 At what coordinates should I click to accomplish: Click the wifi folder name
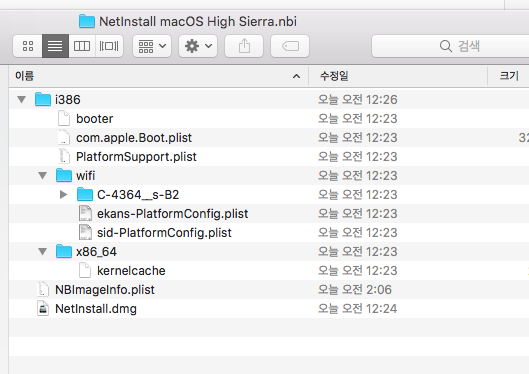pos(86,176)
